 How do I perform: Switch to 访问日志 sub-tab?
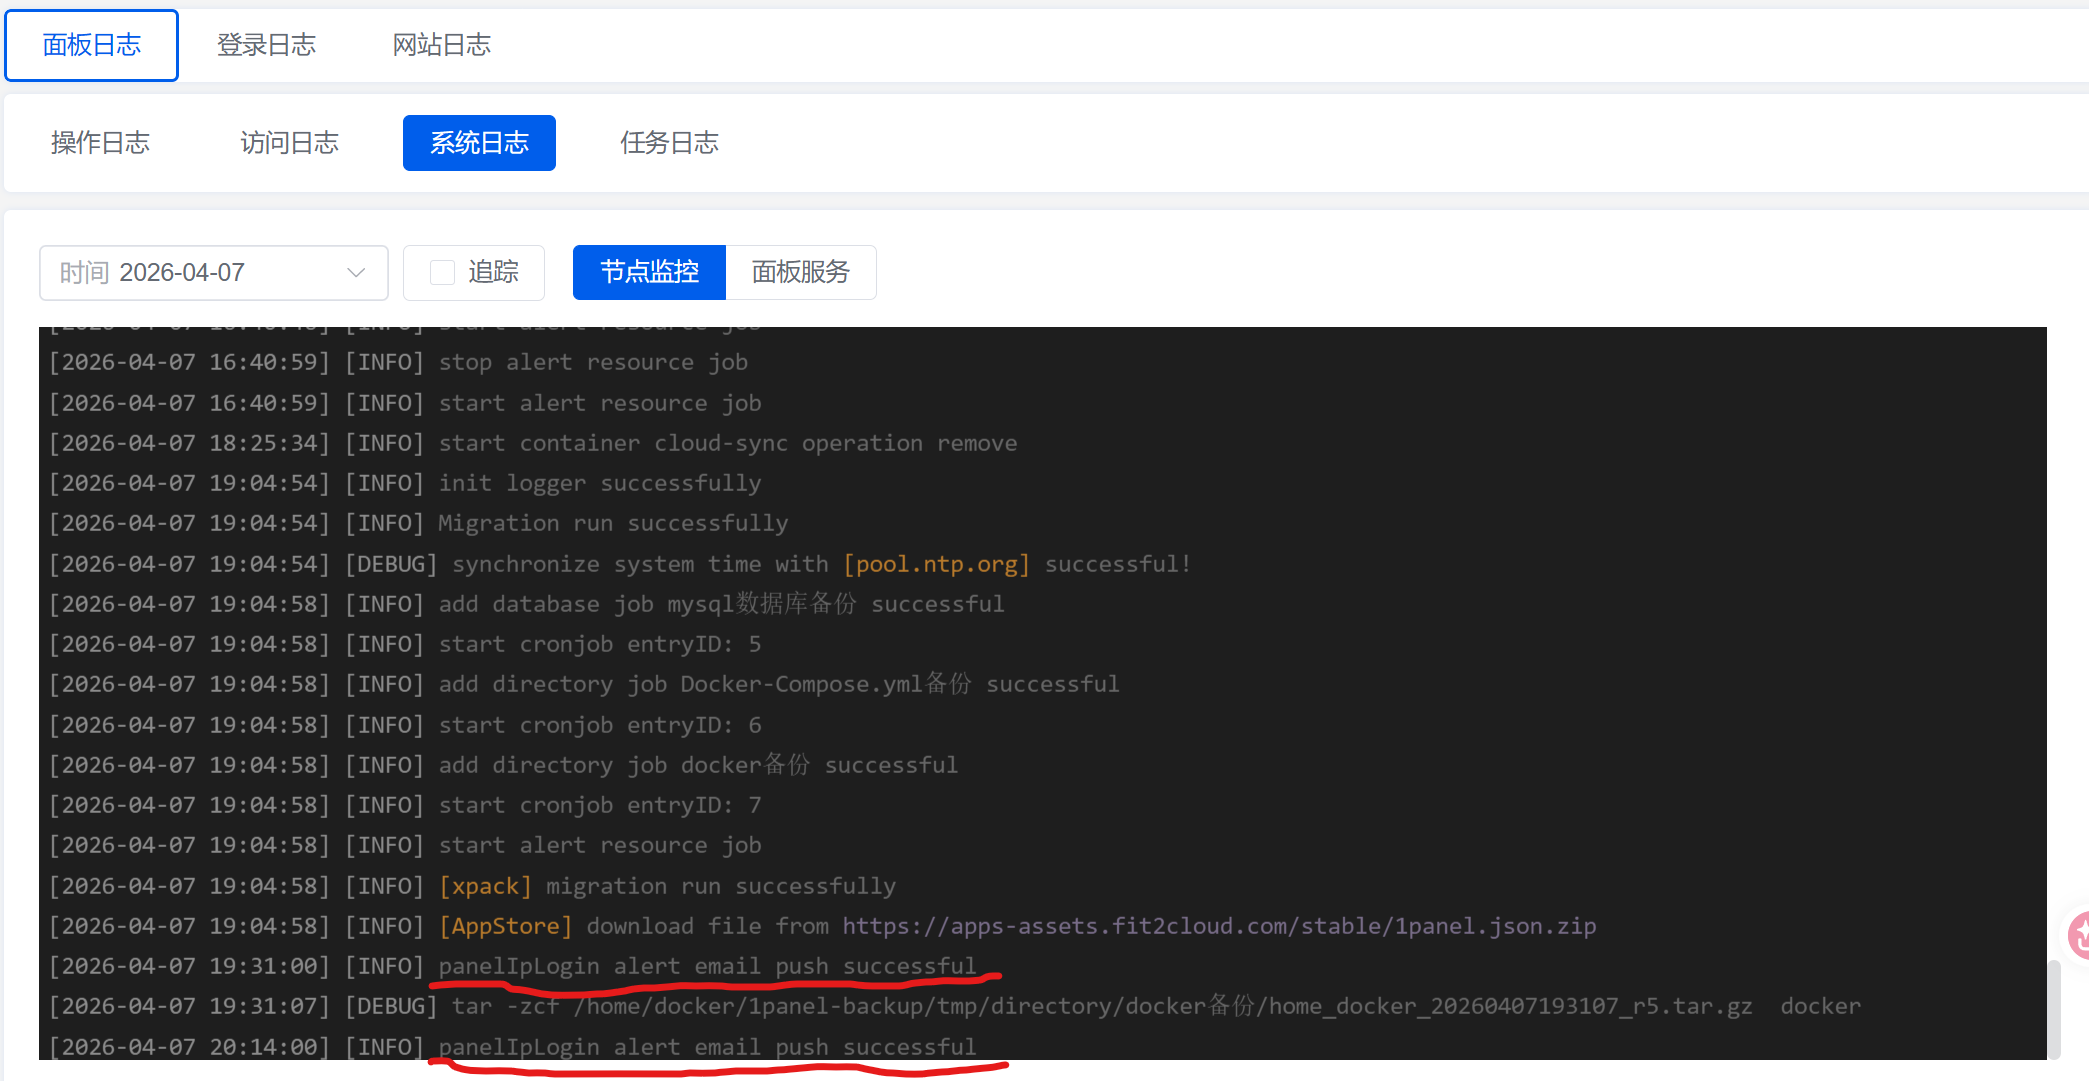tap(289, 143)
